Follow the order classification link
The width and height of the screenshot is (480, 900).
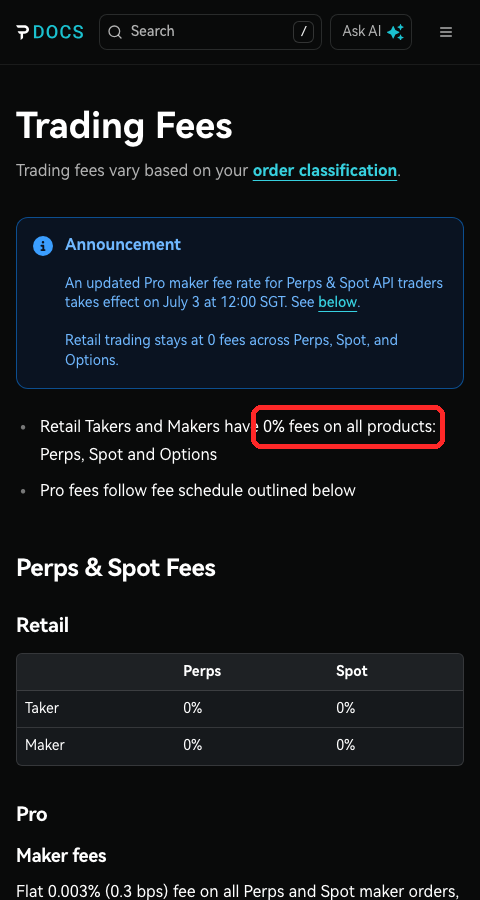[324, 170]
